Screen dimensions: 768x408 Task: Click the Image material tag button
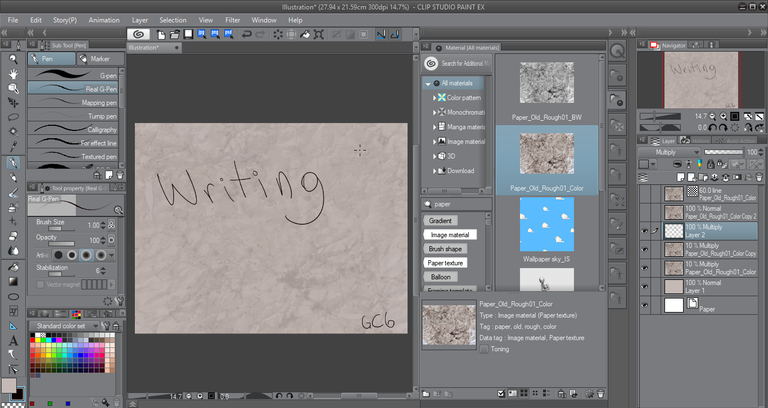pos(450,235)
